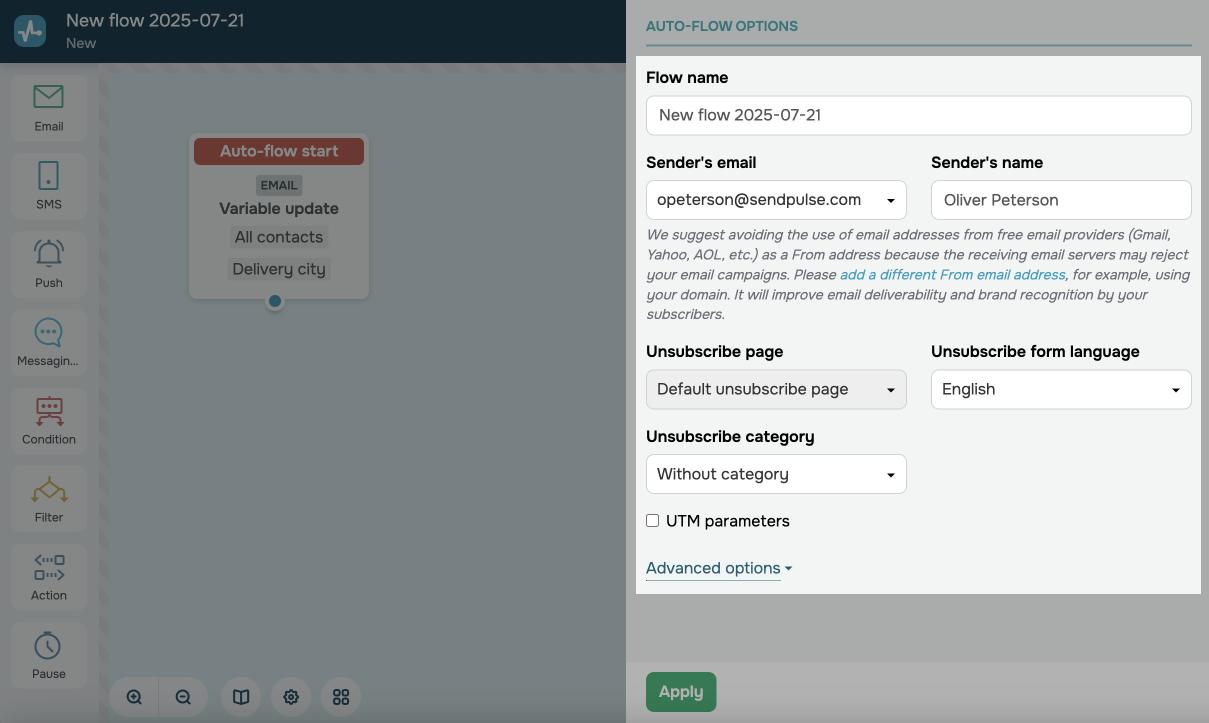Screen dimensions: 1209x723
Task: Enable the UTM parameters checkbox
Action: coord(653,521)
